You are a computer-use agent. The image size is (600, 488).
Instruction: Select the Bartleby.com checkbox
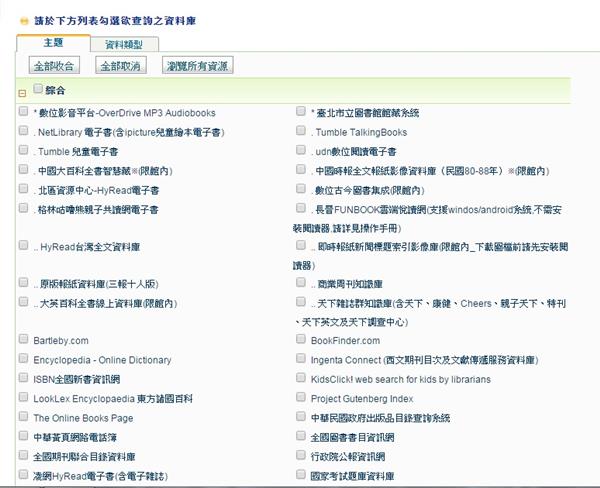(x=24, y=340)
